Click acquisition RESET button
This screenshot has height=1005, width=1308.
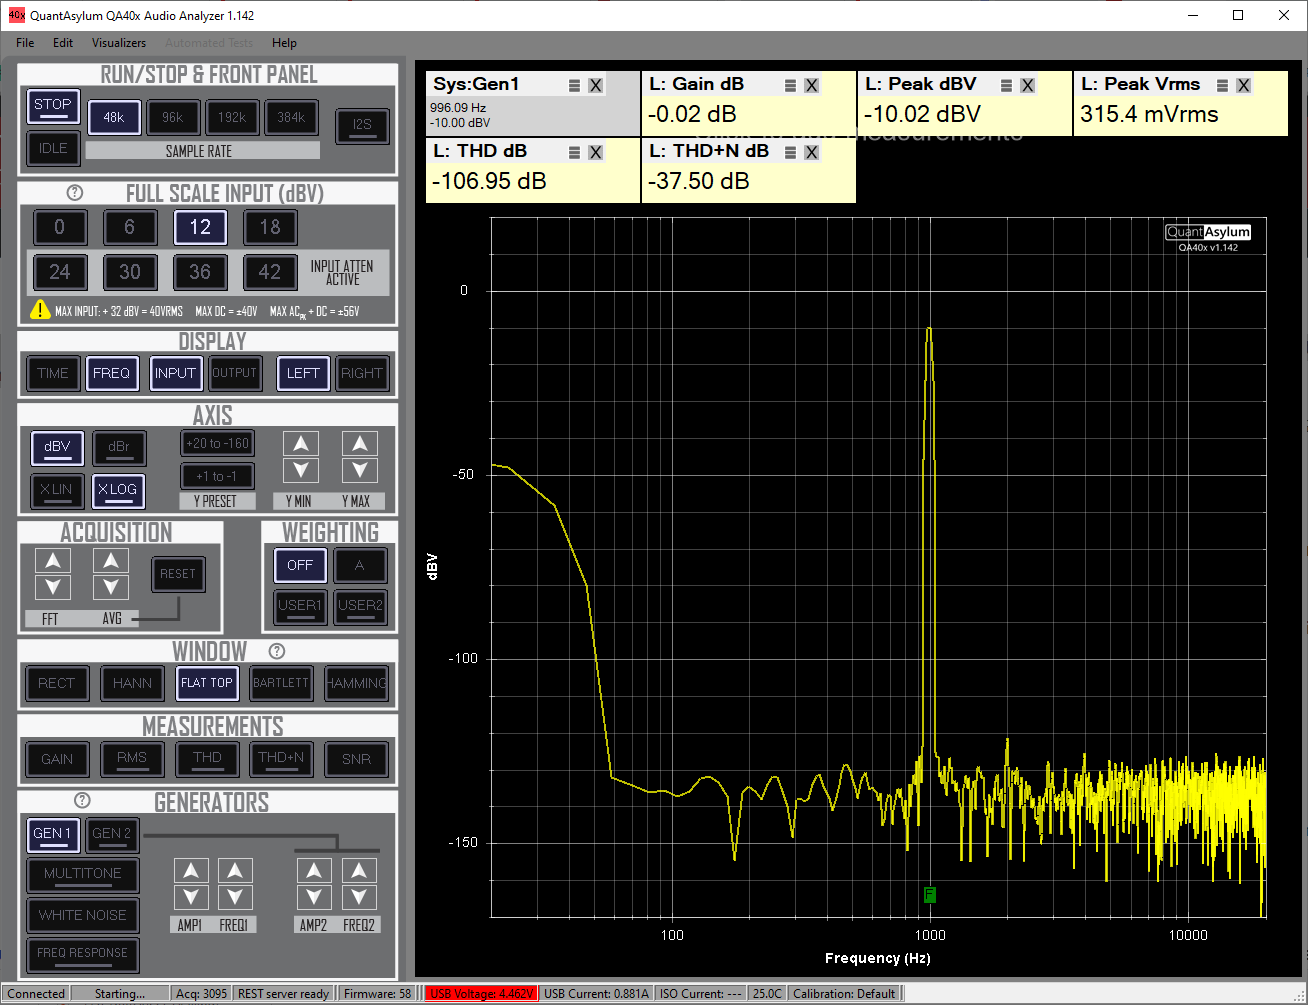(178, 574)
